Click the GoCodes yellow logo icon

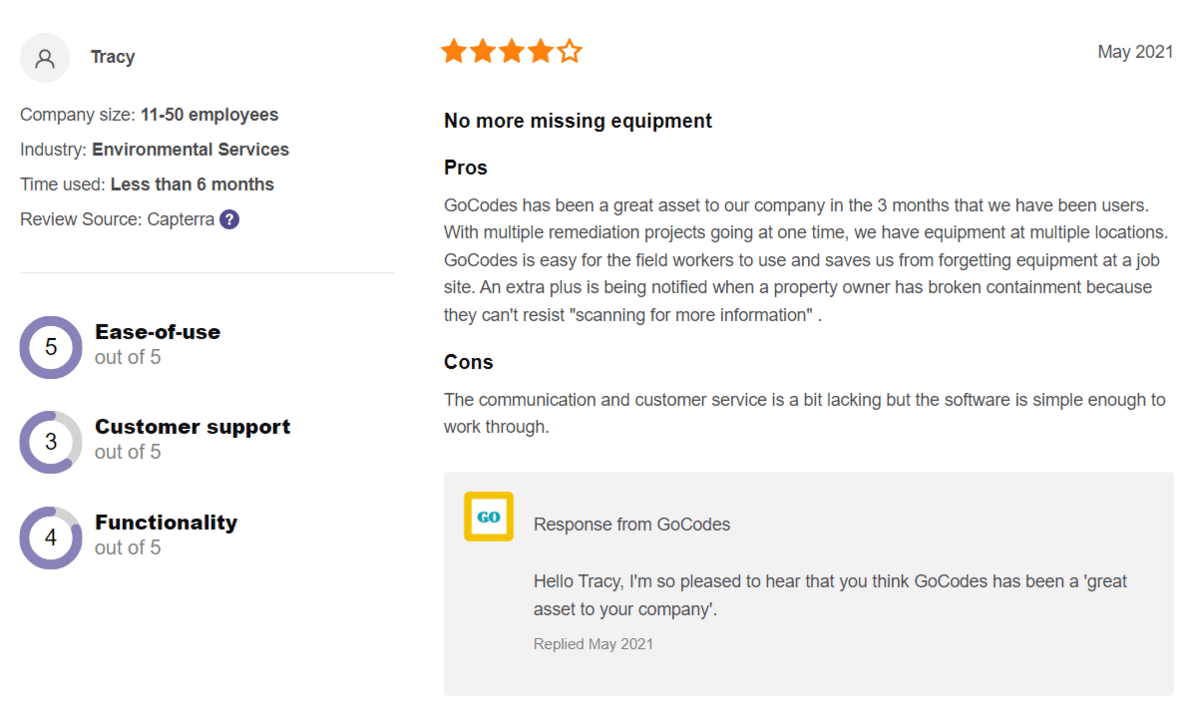(x=489, y=517)
